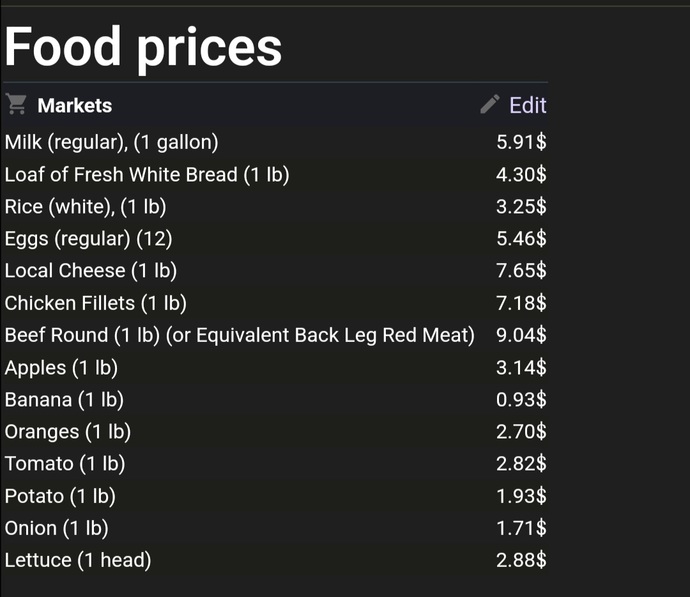Select the Rice (white) price 3.25$
Image resolution: width=690 pixels, height=597 pixels.
click(521, 207)
